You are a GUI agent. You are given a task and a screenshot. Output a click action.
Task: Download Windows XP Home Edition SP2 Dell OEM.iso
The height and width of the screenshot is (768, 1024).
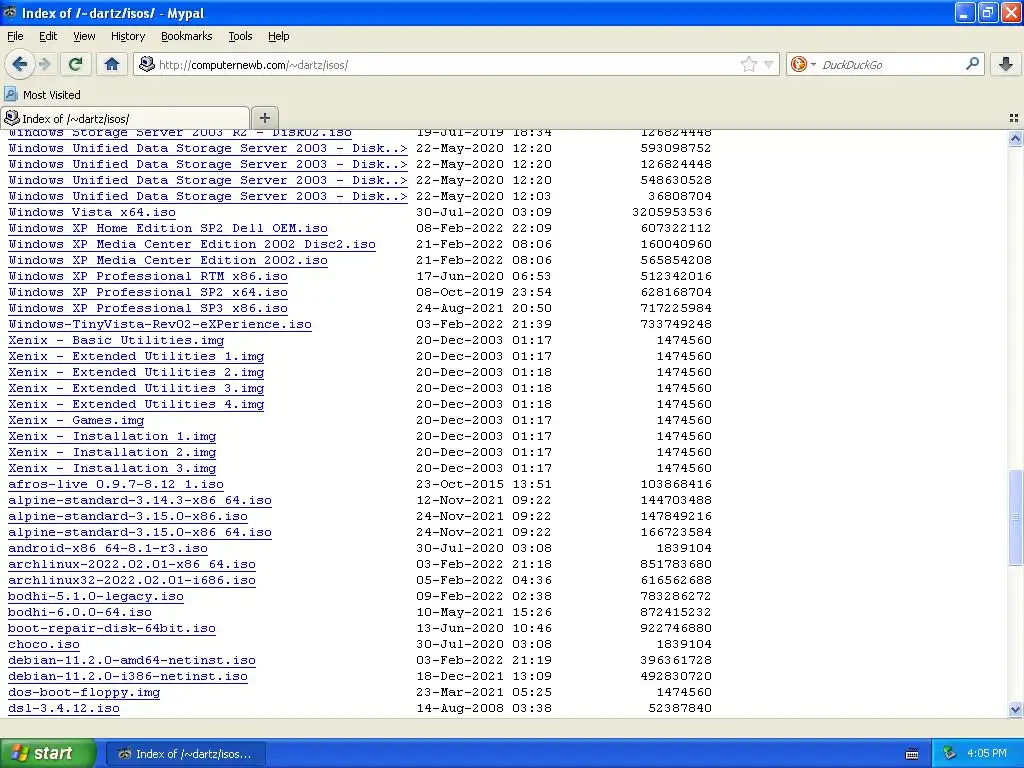tap(168, 229)
